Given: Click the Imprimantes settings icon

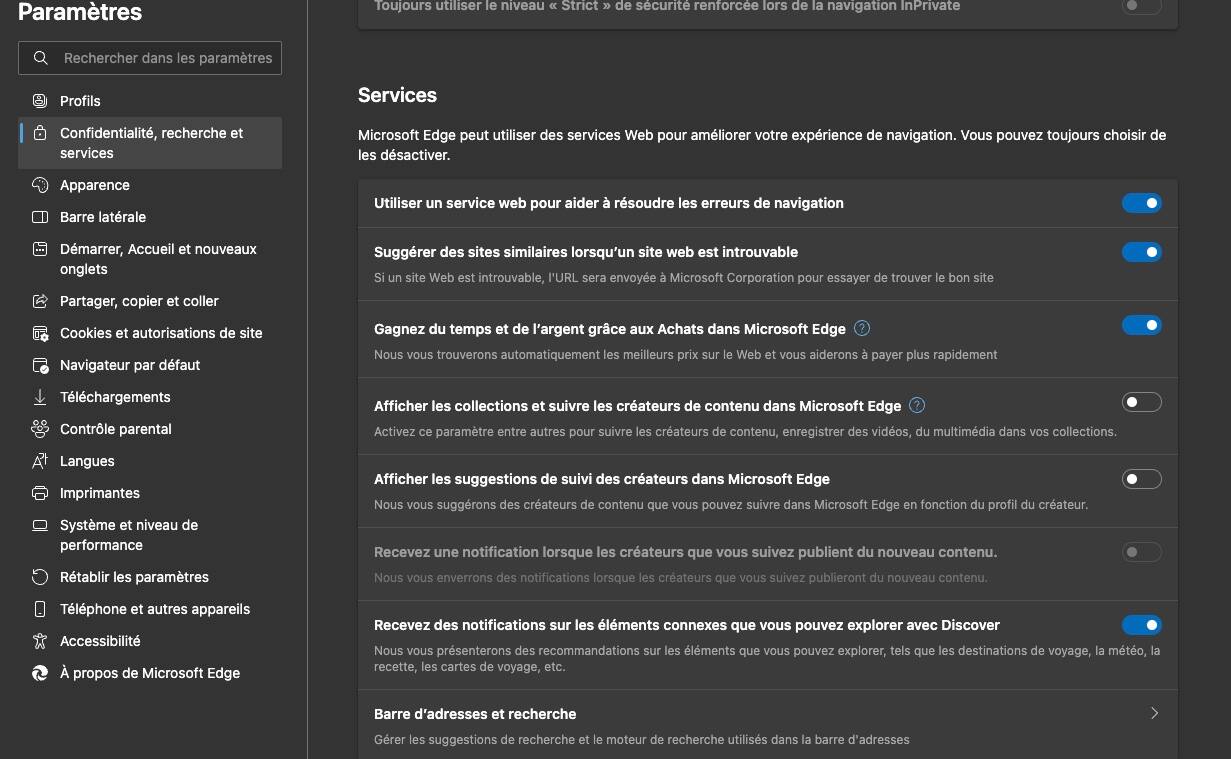Looking at the screenshot, I should 39,493.
